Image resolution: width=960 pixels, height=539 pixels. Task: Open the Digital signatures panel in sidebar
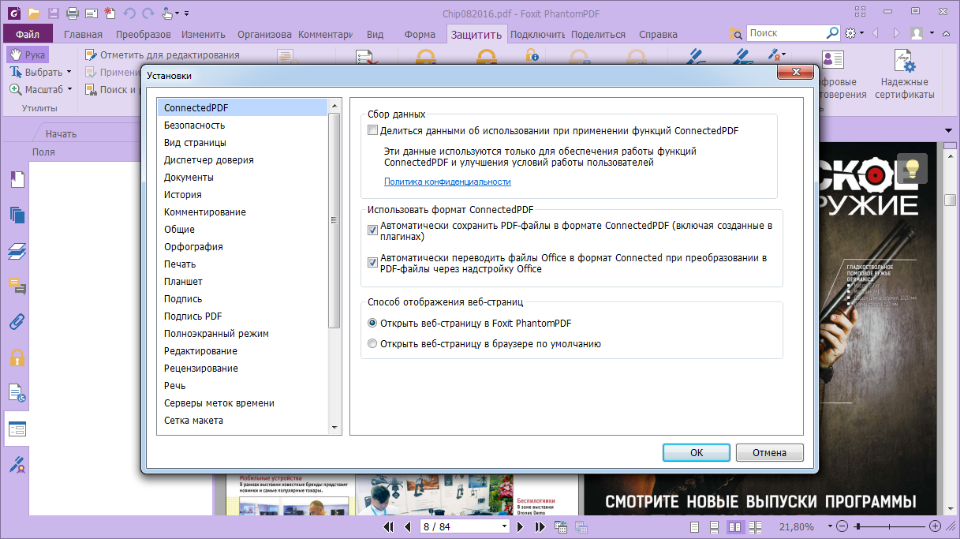(x=17, y=465)
